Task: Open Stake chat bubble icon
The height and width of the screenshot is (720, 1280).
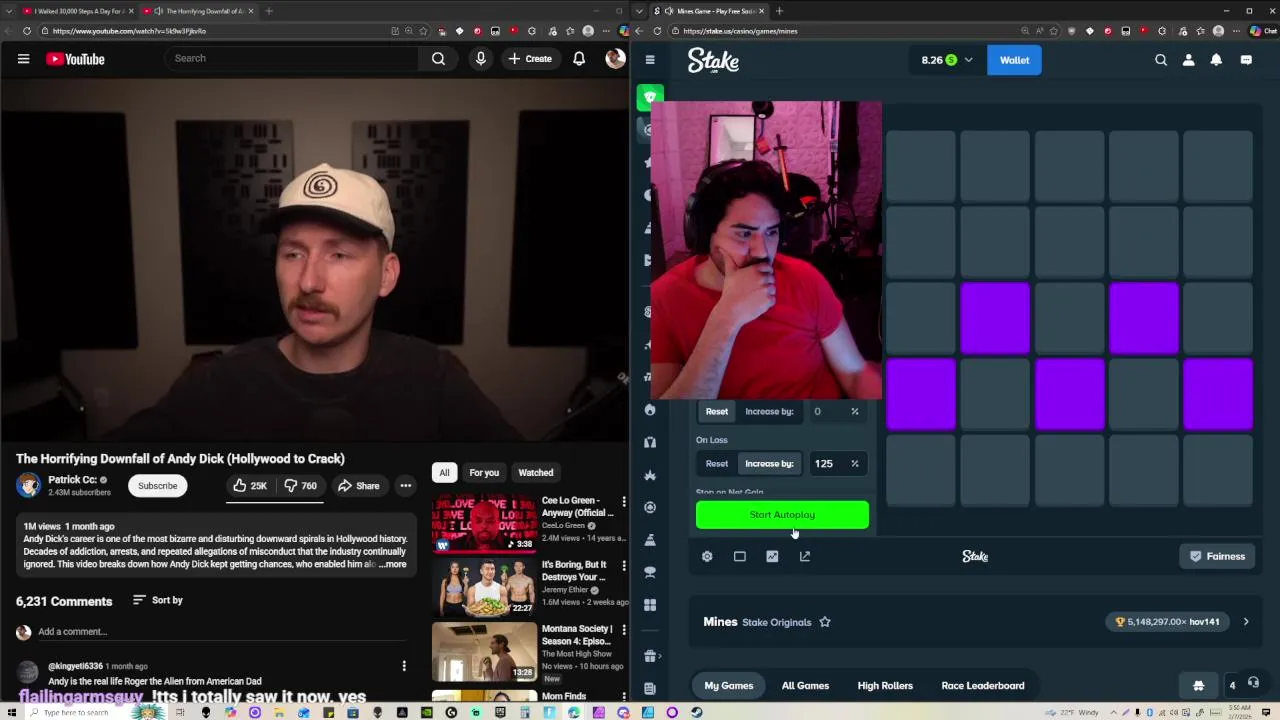Action: pyautogui.click(x=1246, y=60)
